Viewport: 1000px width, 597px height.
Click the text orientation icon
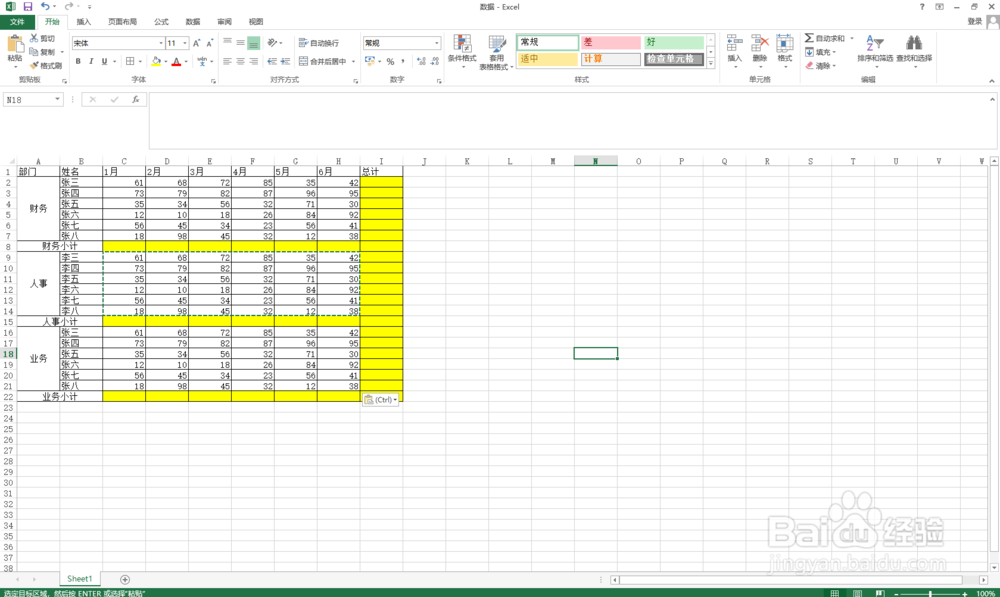coord(272,43)
